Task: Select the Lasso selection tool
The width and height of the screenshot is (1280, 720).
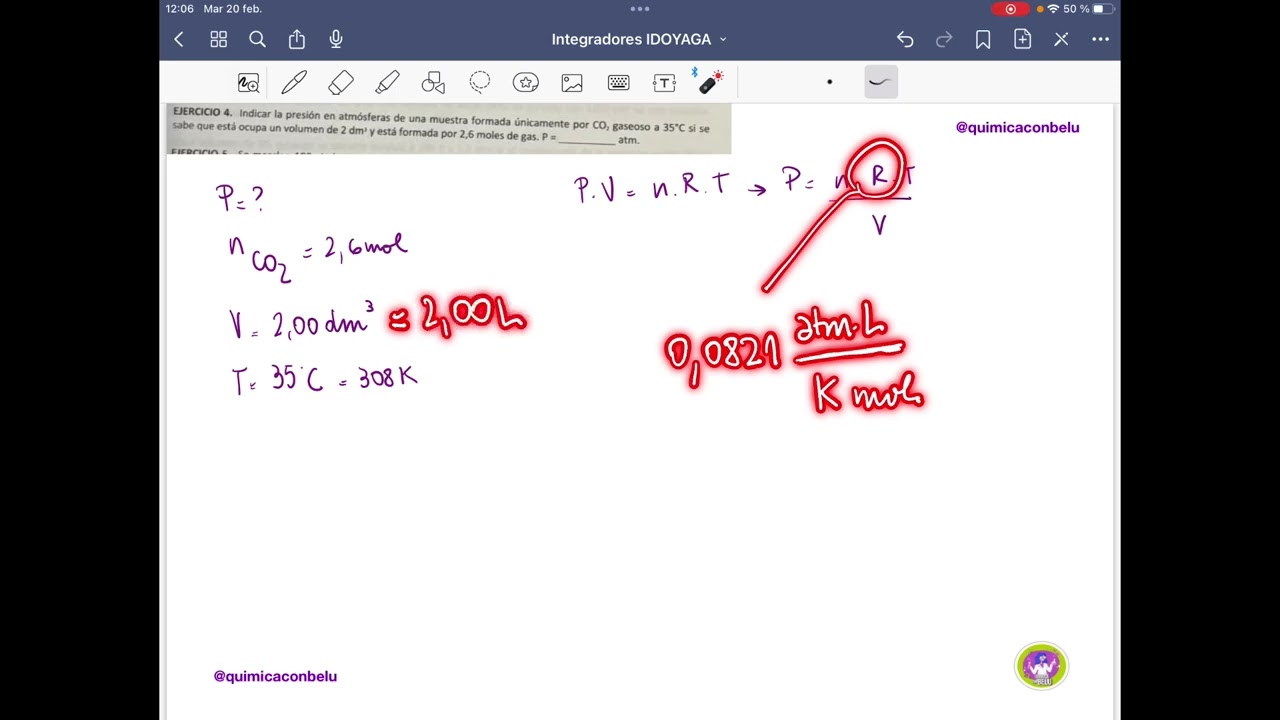Action: tap(480, 82)
